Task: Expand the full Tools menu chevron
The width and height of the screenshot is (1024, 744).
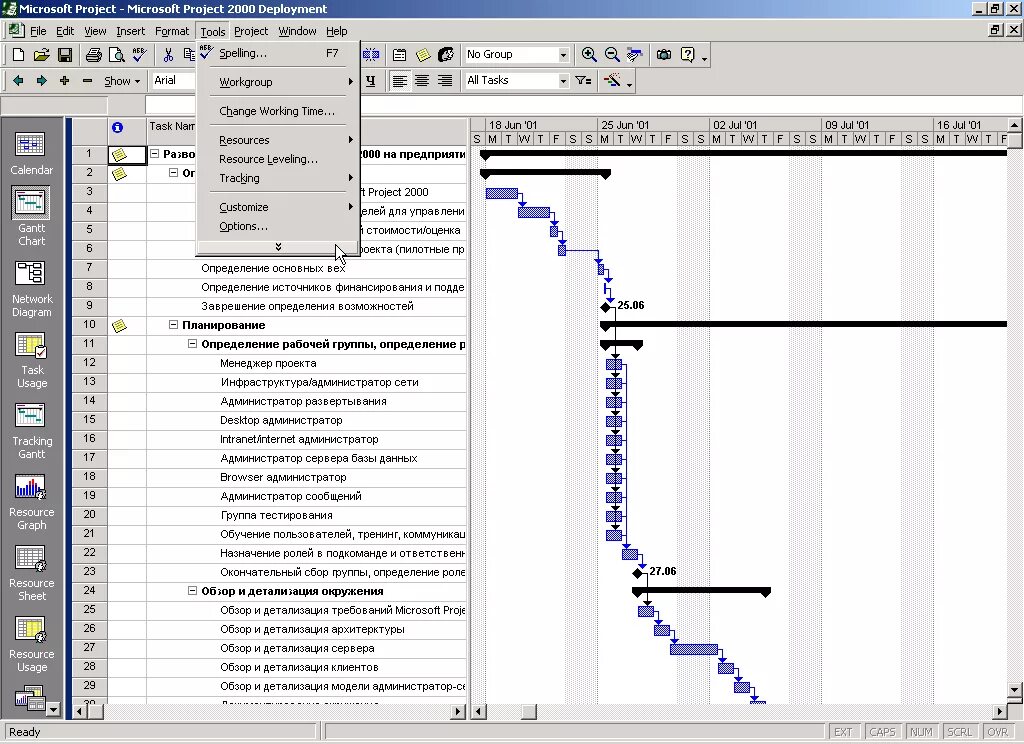Action: coord(278,247)
